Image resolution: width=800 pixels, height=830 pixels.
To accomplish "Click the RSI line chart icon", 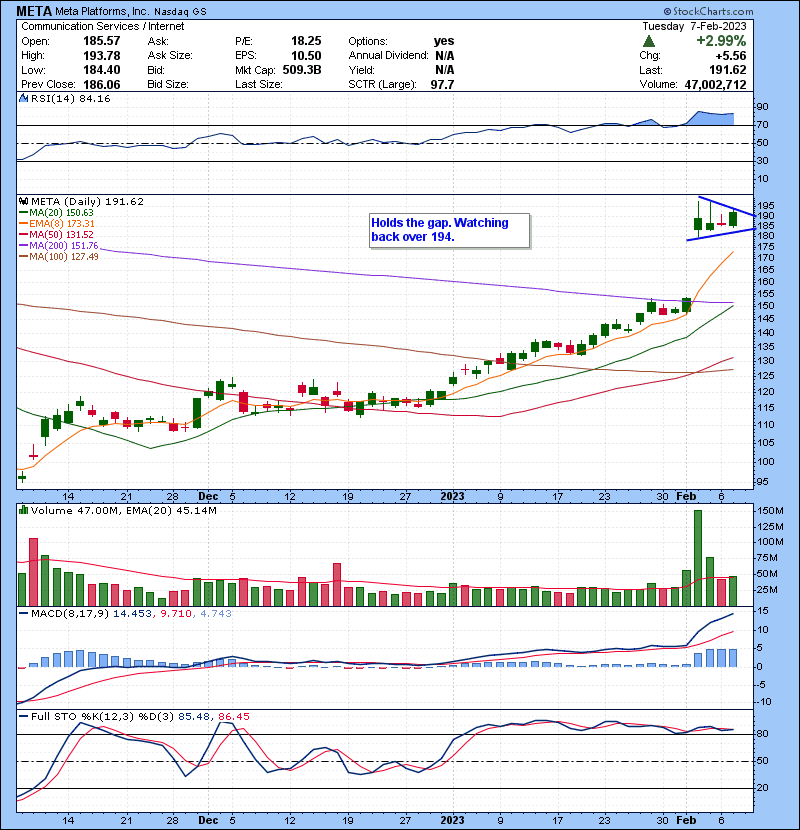I will coord(23,98).
